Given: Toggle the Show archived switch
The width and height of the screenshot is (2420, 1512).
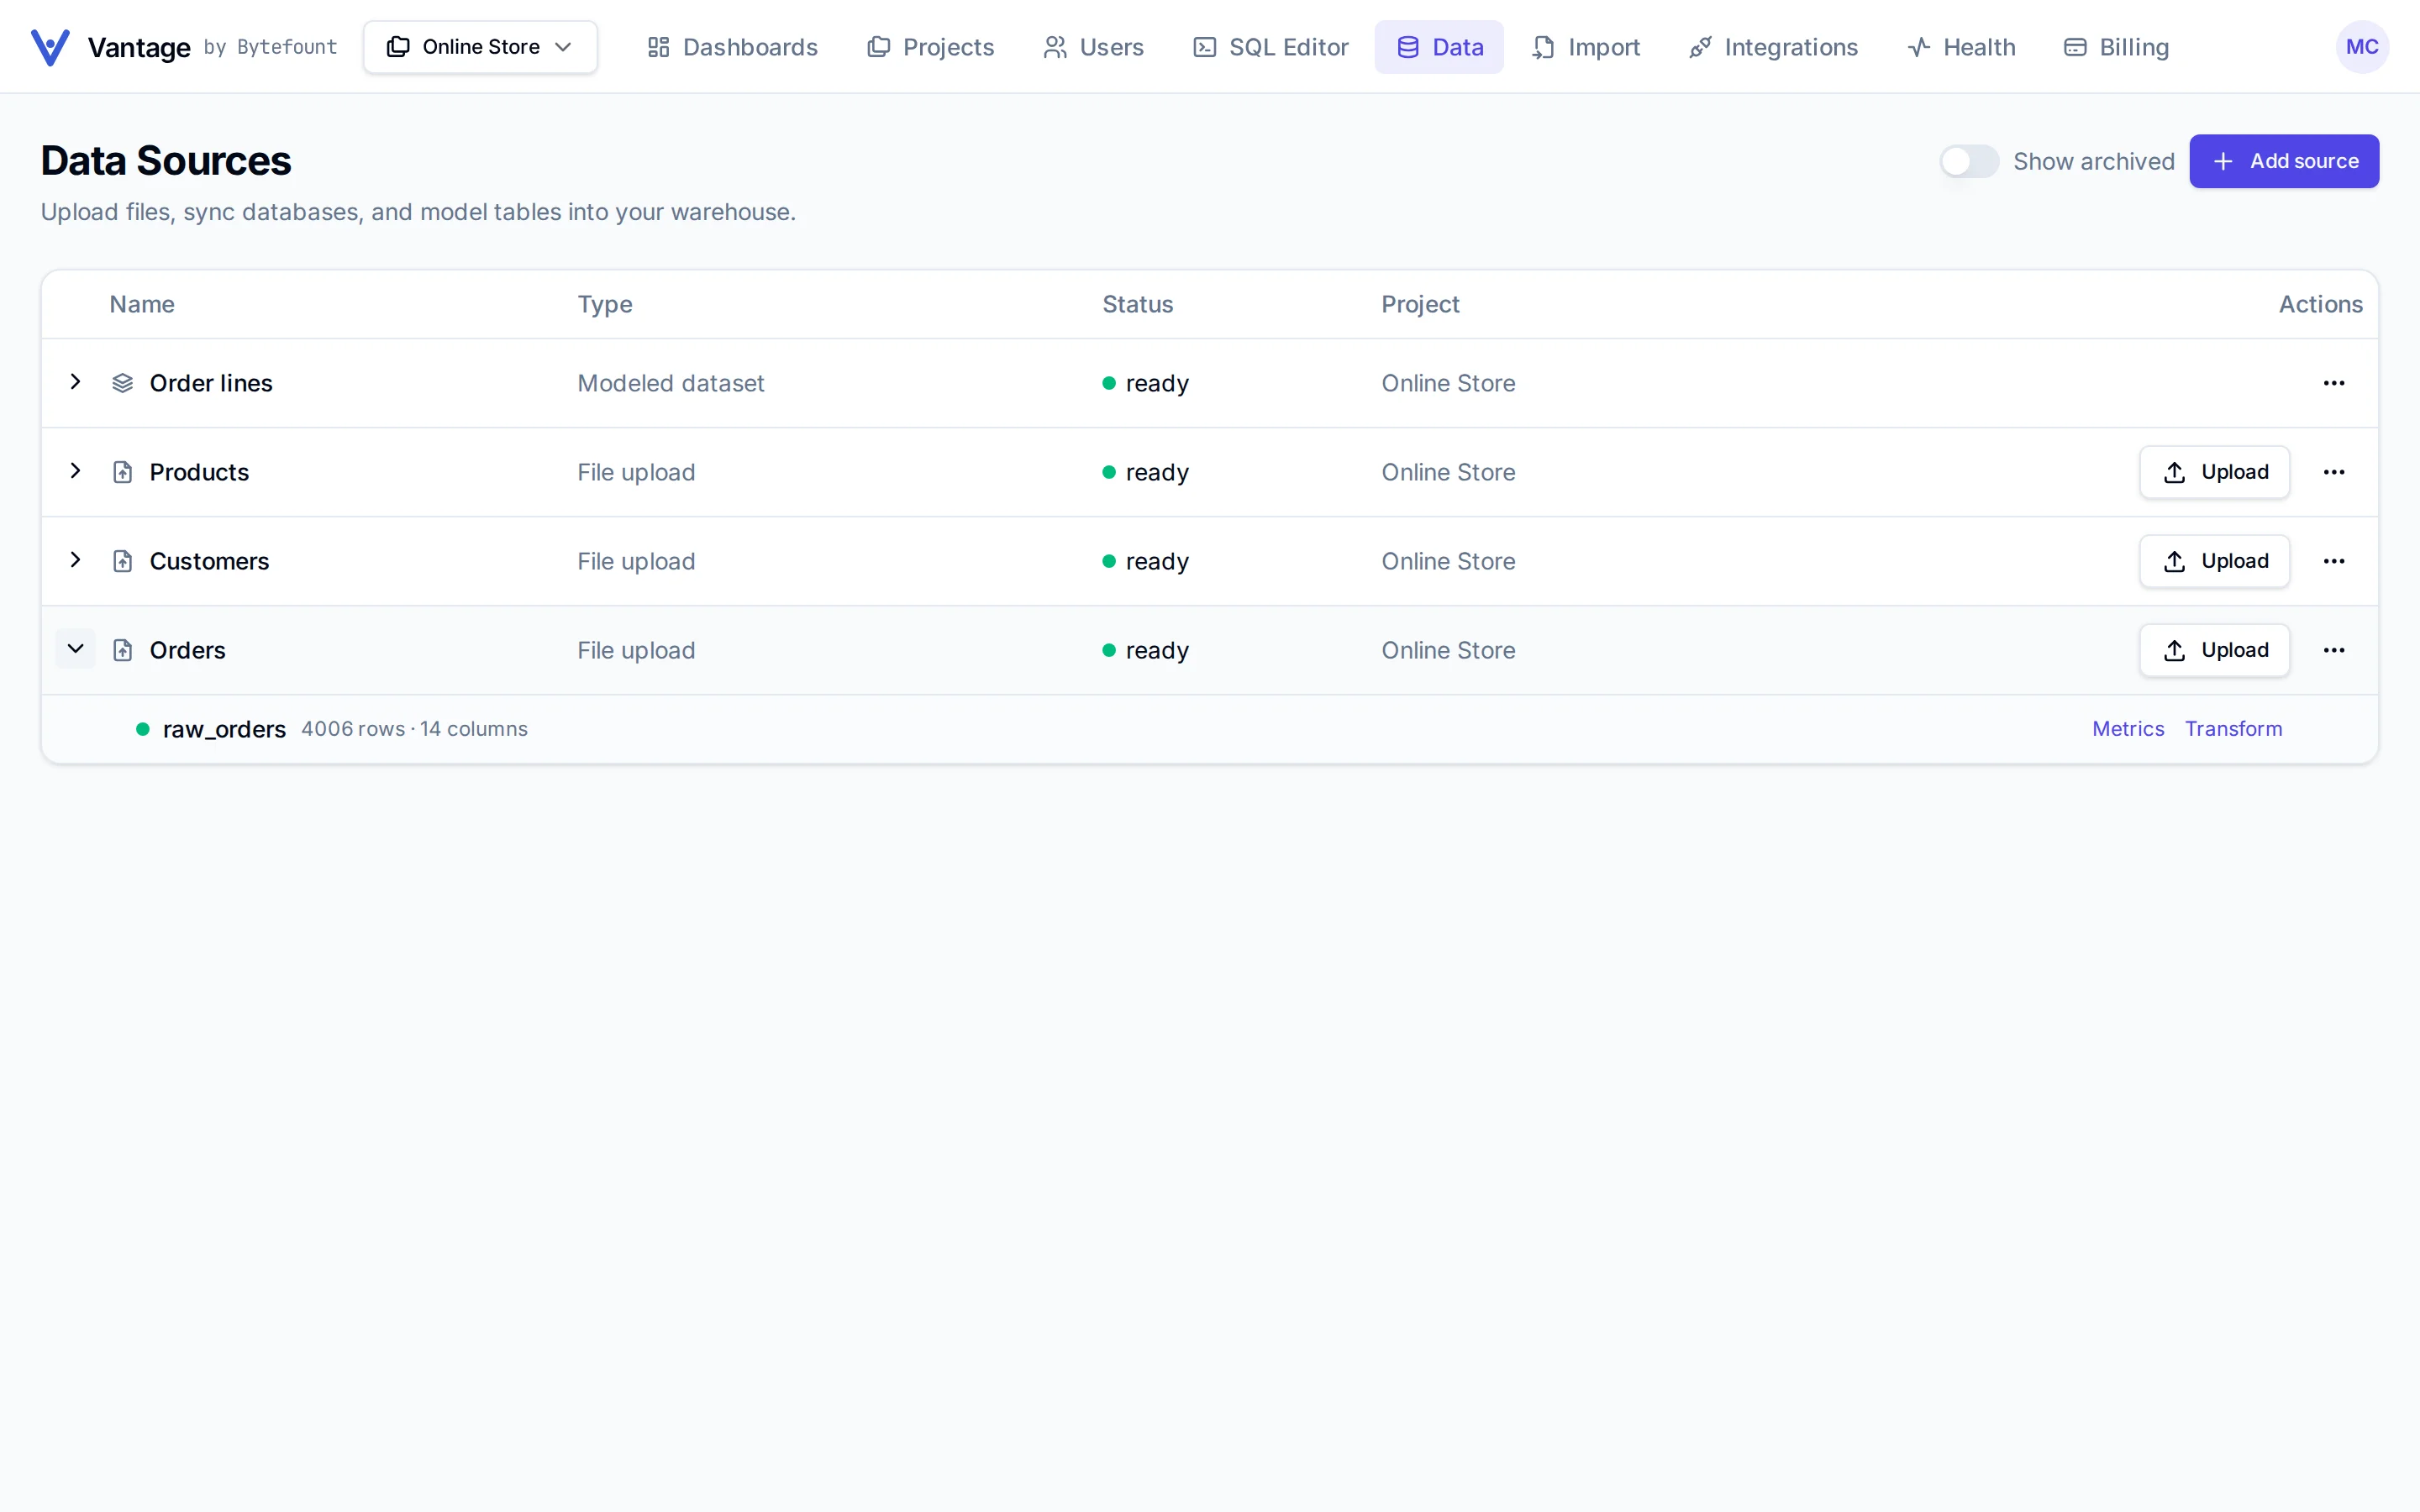Looking at the screenshot, I should (x=1968, y=161).
